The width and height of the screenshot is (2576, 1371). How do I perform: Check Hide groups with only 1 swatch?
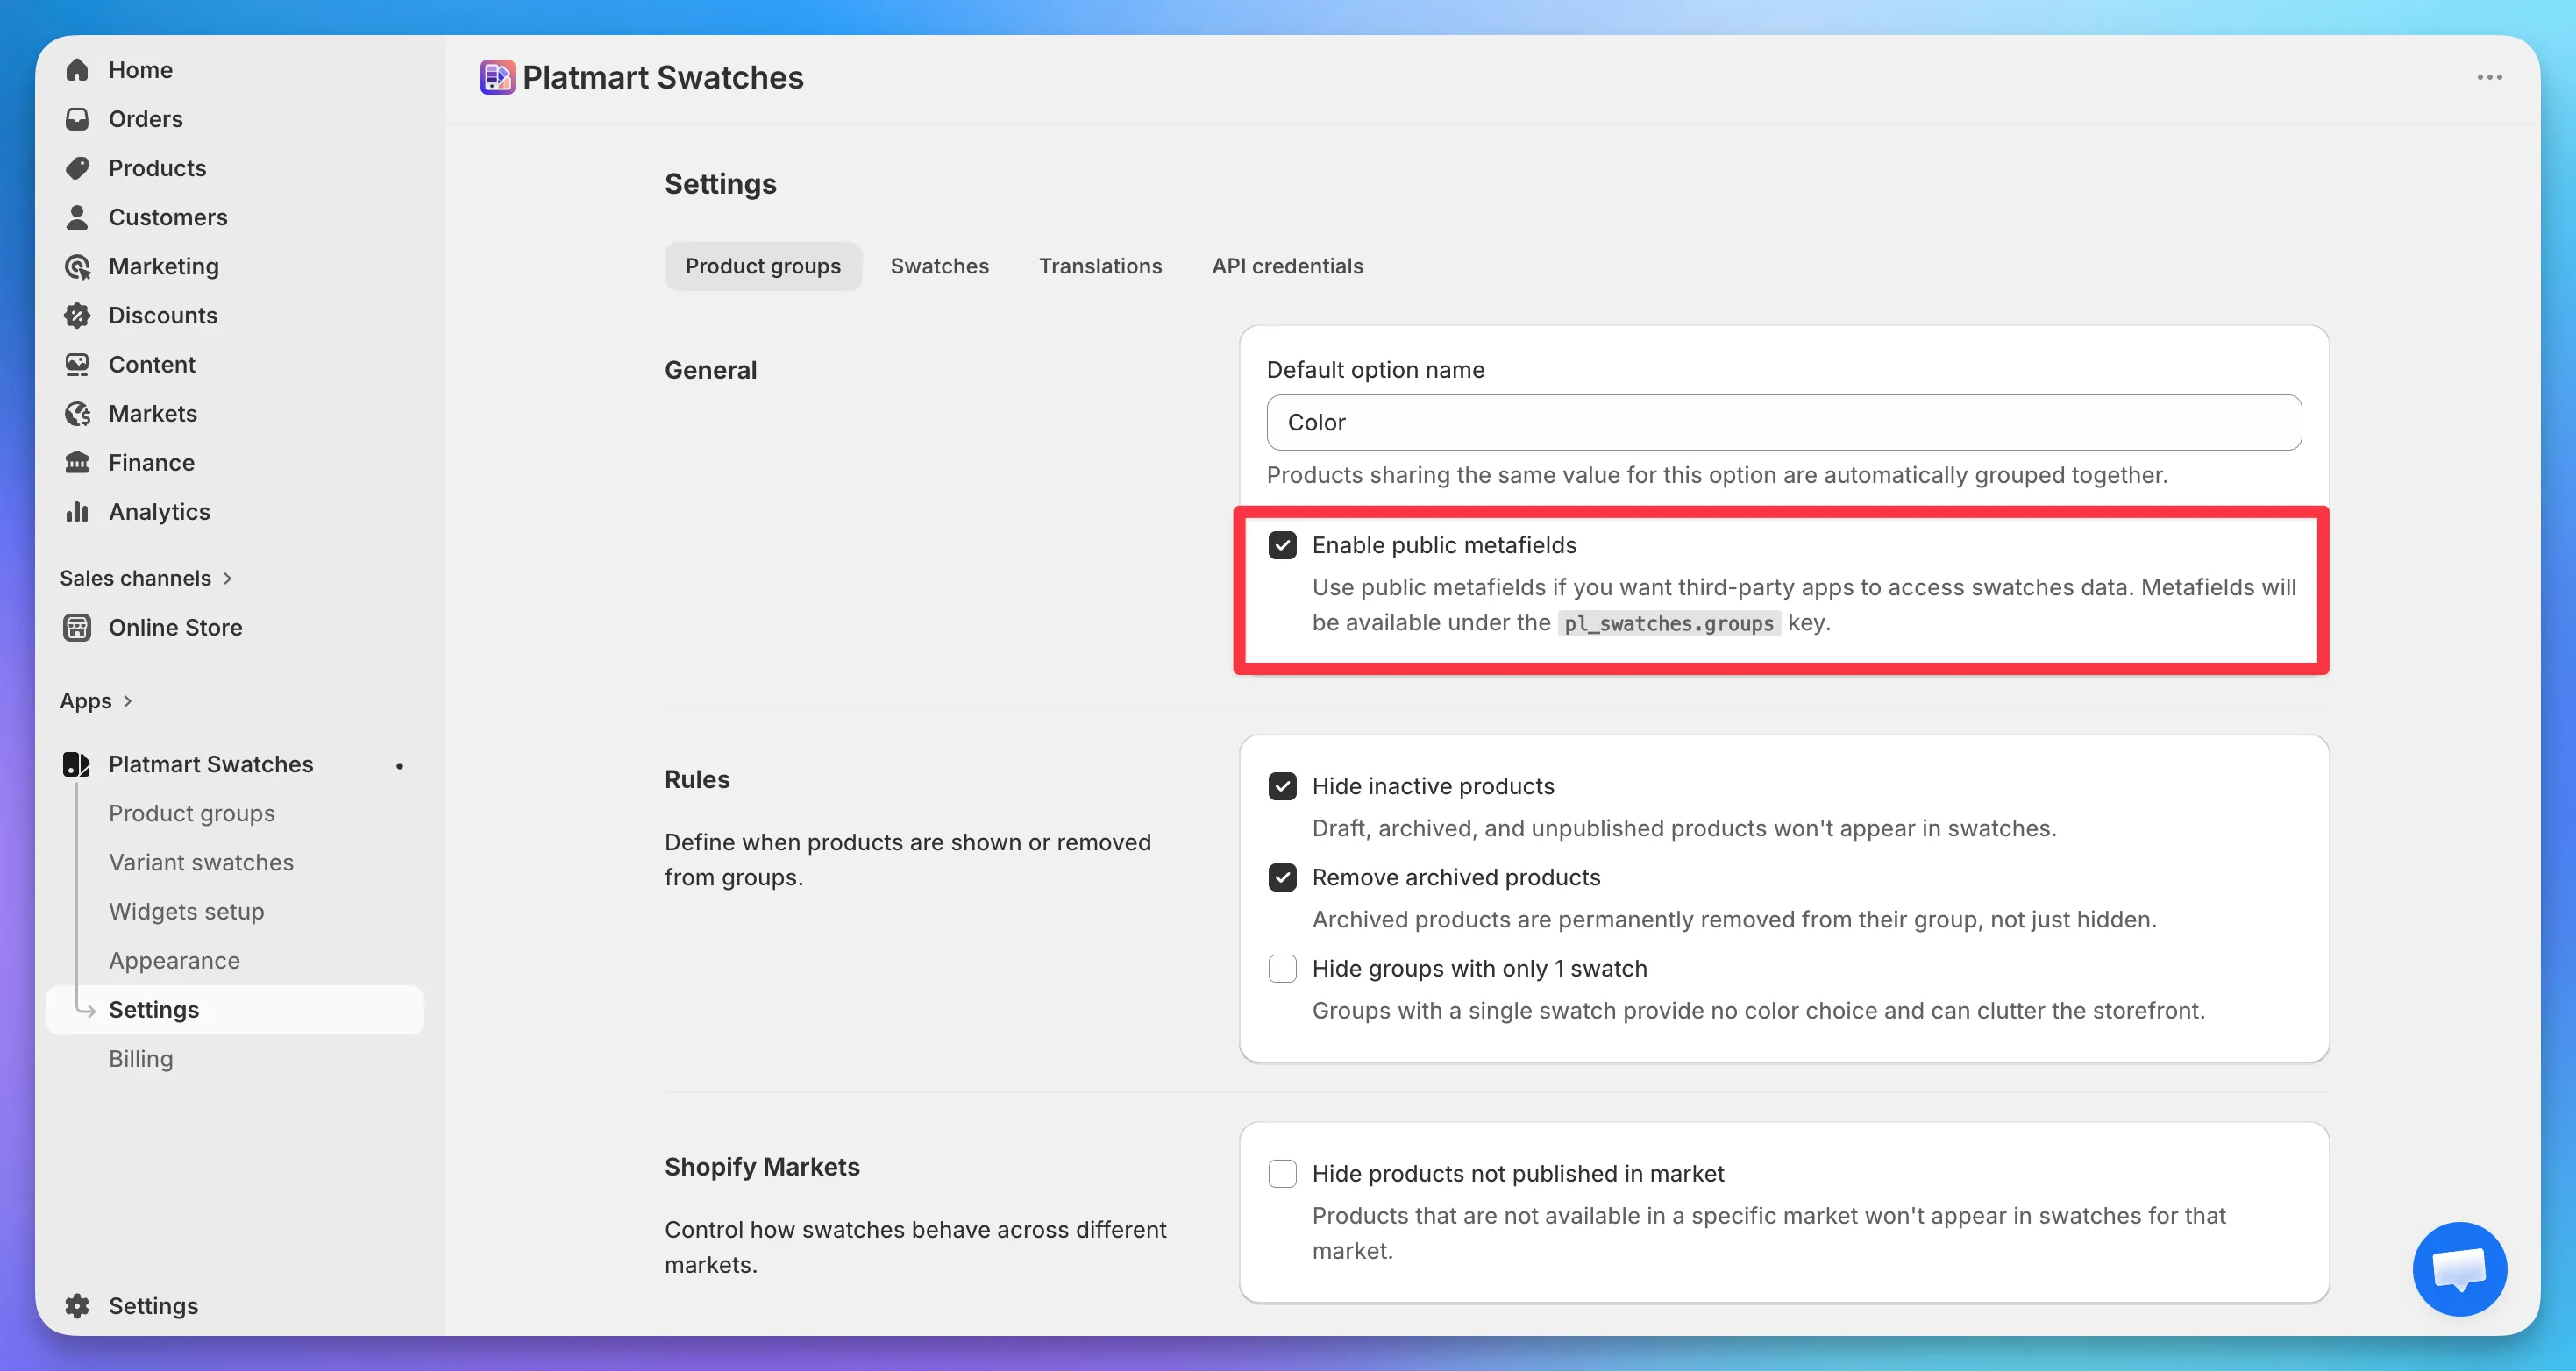[1282, 968]
